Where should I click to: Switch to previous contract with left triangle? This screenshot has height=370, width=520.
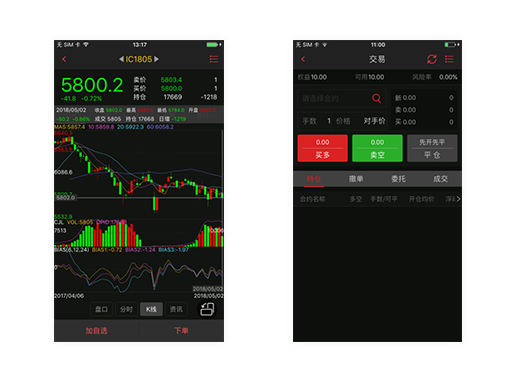(x=122, y=59)
